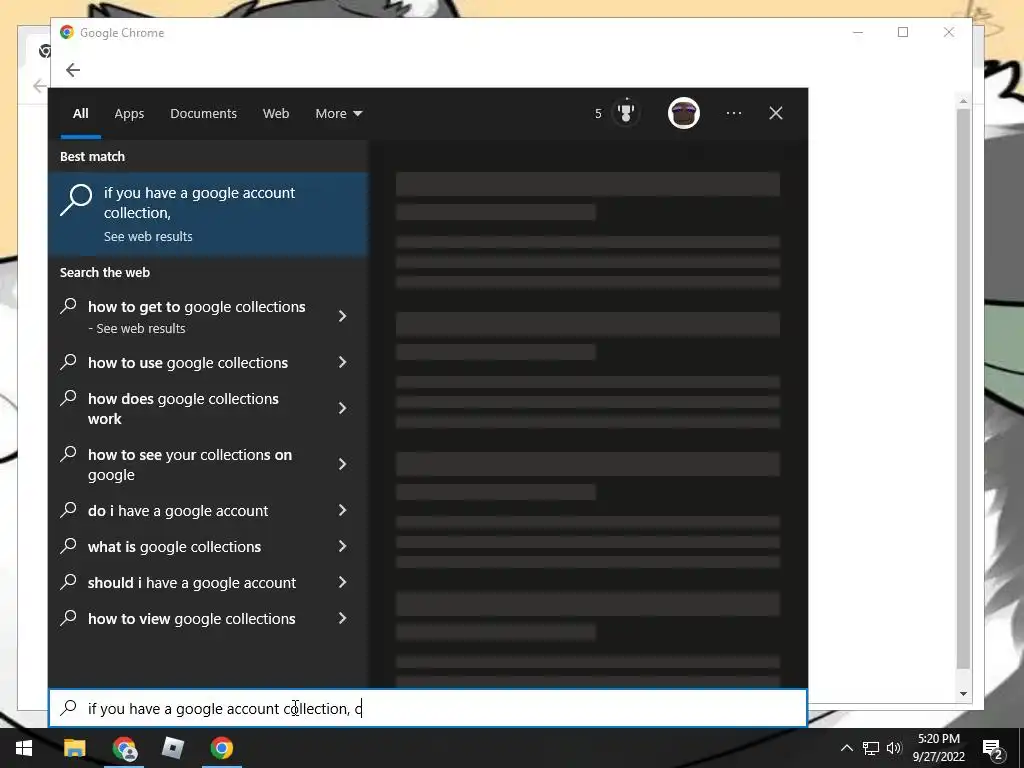The height and width of the screenshot is (768, 1024).
Task: Click the back arrow in the background browser window
Action: click(39, 86)
